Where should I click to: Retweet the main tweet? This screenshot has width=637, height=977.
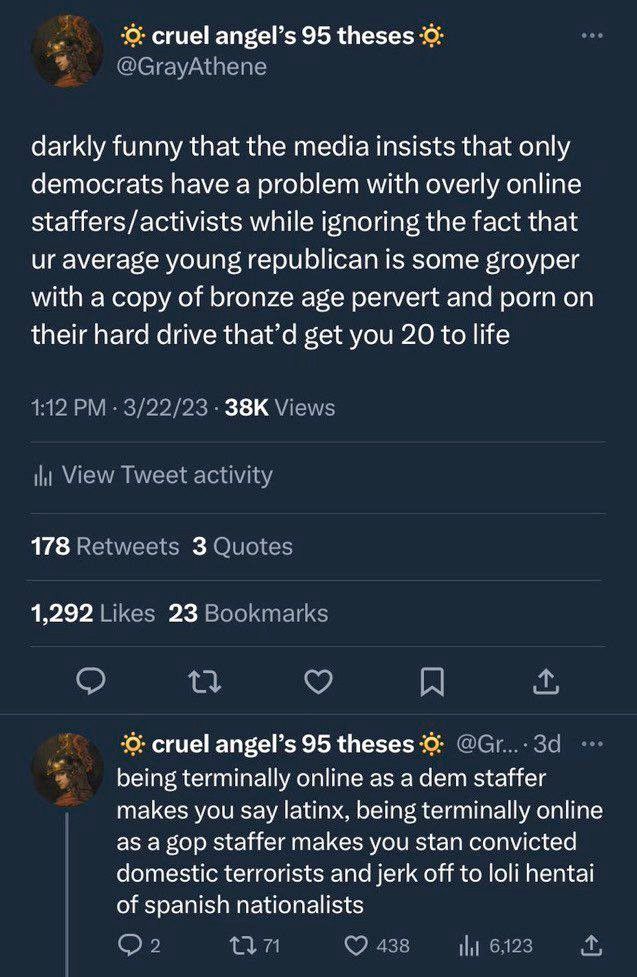tap(206, 681)
